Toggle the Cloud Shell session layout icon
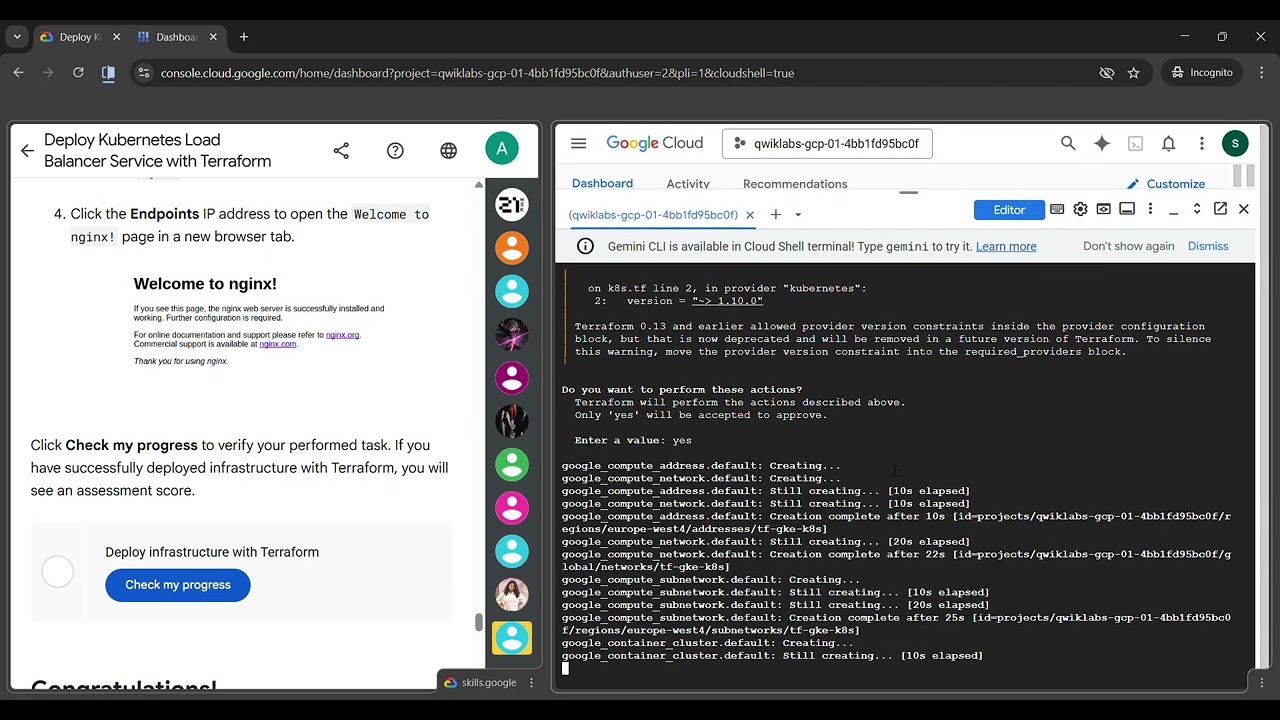This screenshot has width=1280, height=720. [x=1127, y=209]
